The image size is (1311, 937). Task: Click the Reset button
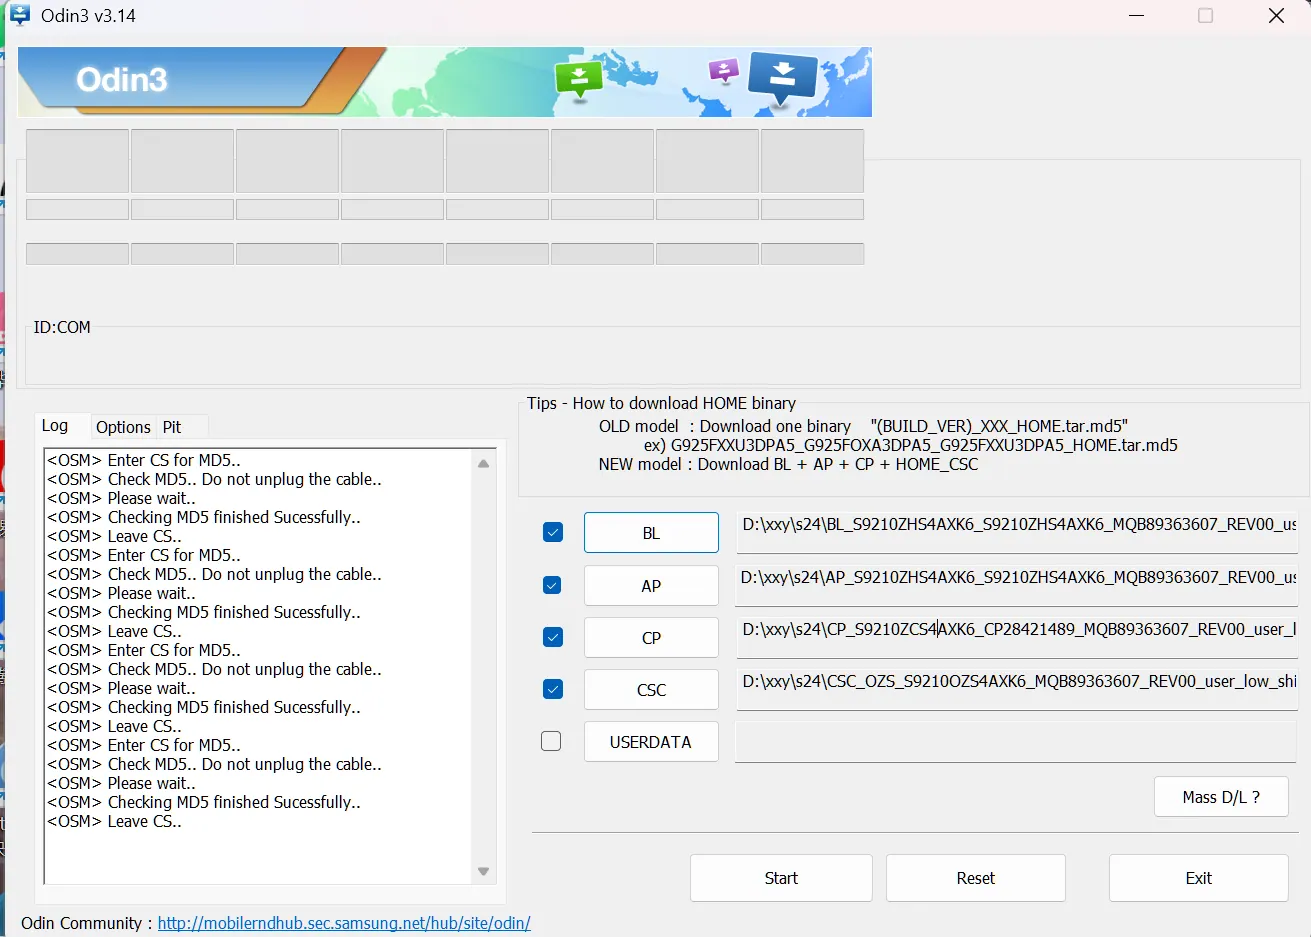975,878
